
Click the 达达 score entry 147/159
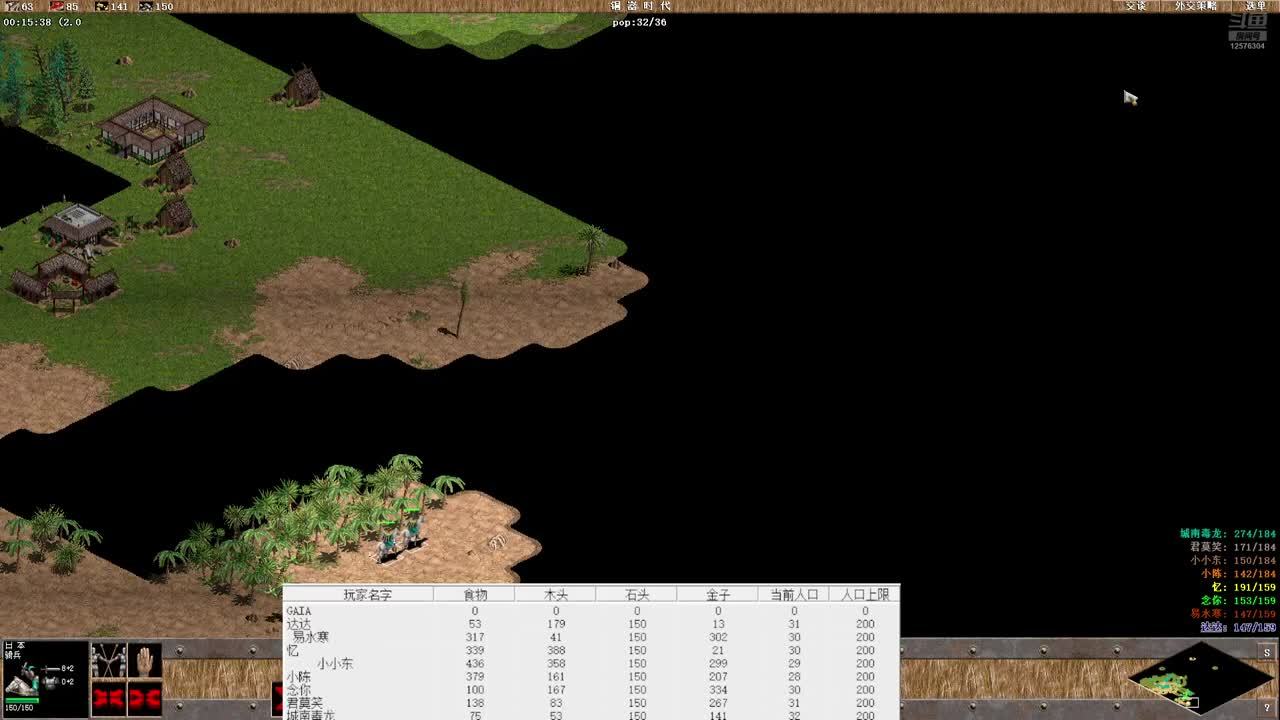click(x=1238, y=627)
